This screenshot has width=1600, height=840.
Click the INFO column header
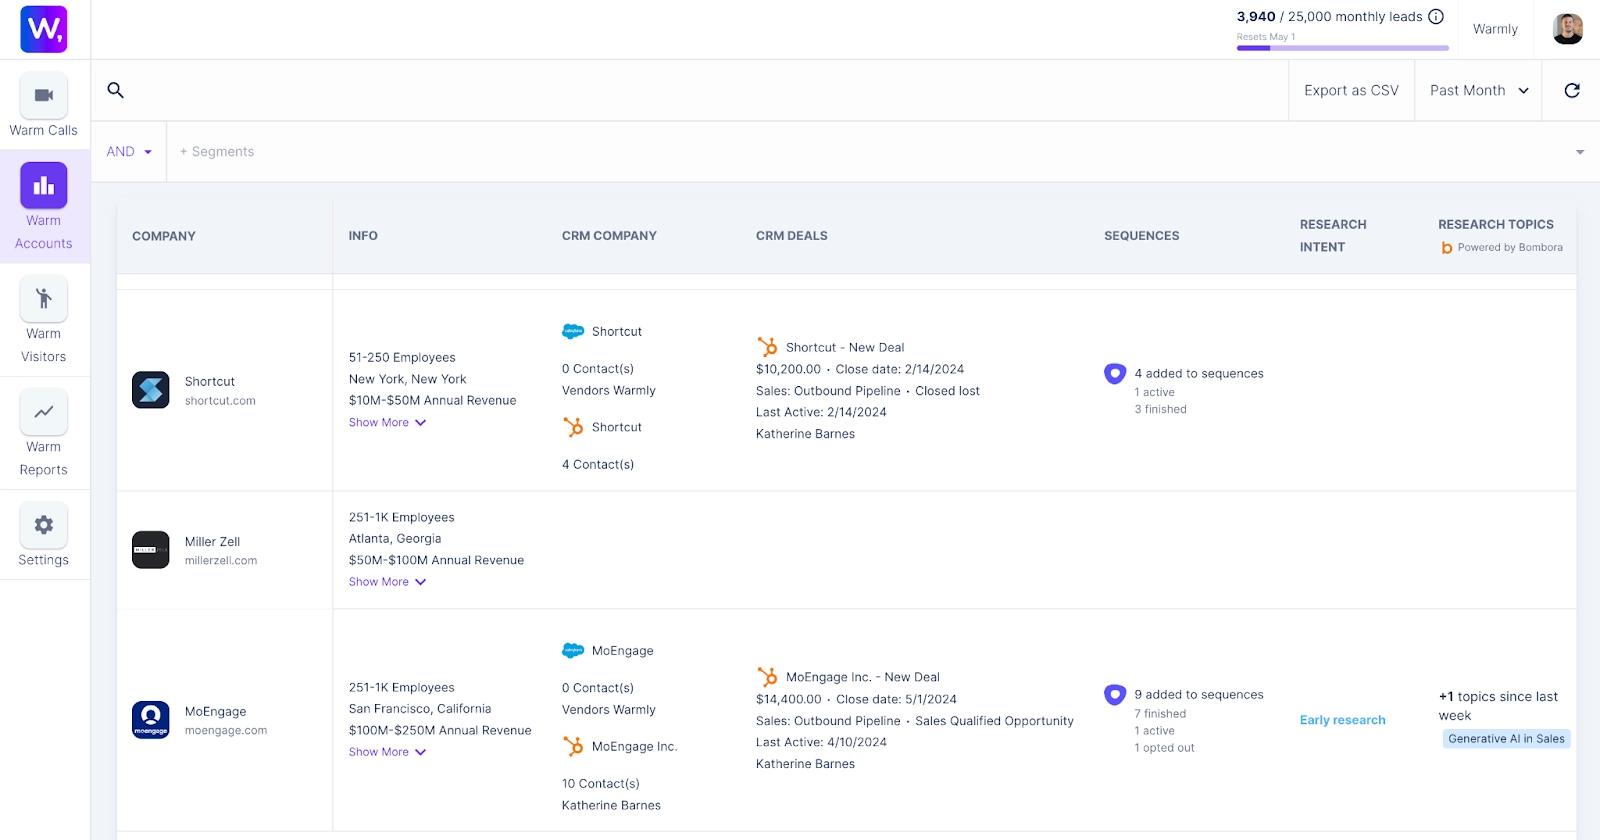[363, 236]
